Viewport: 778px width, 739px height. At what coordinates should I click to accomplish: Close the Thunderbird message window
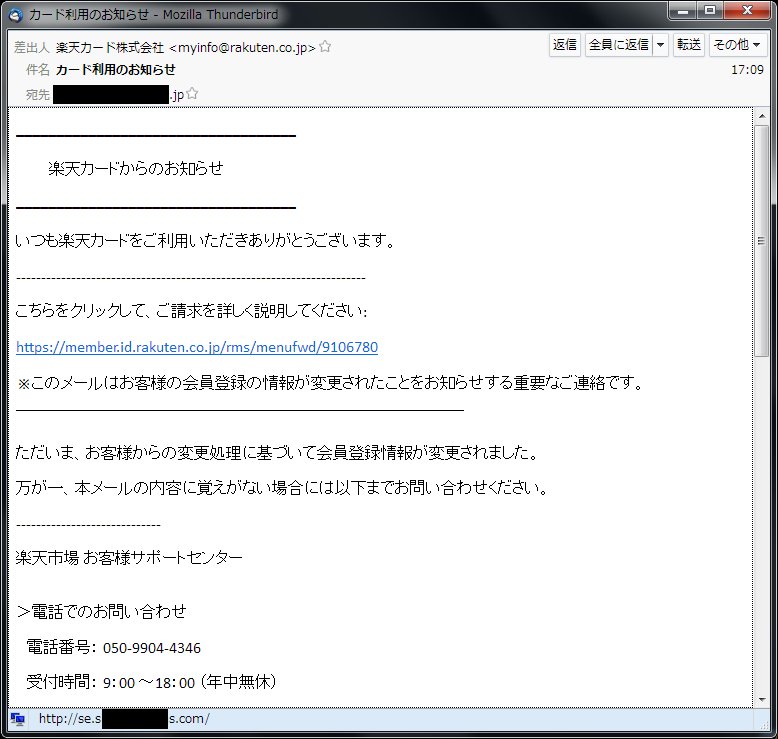coord(748,11)
